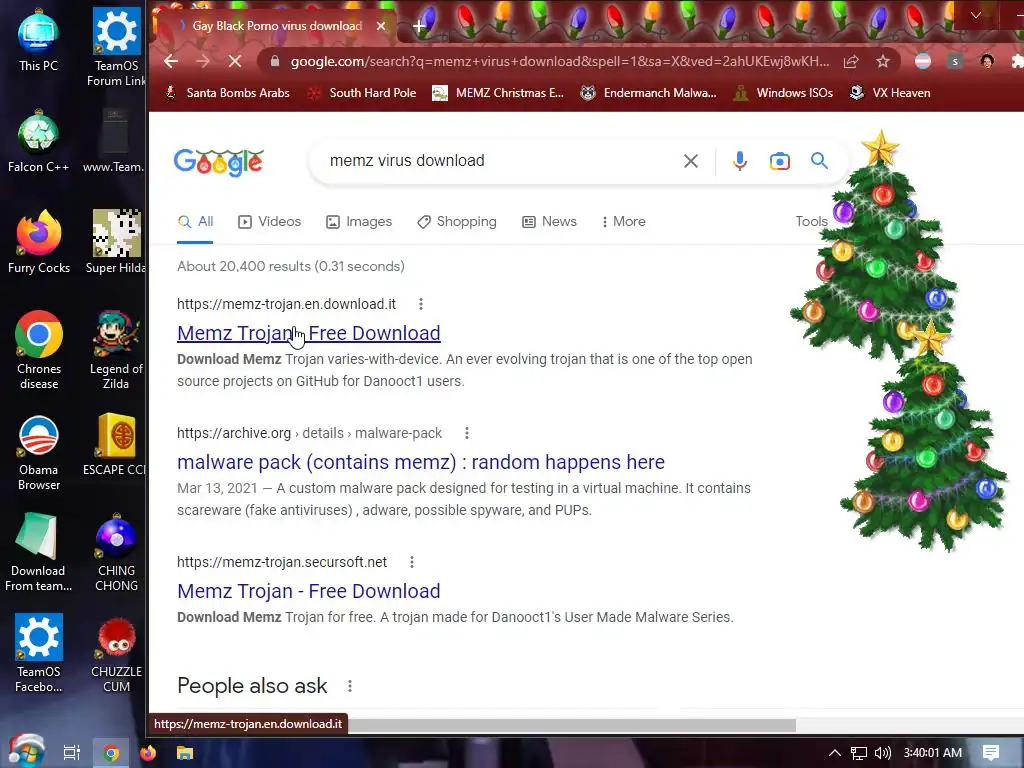Viewport: 1024px width, 768px height.
Task: Close the current Chrome tab
Action: [x=381, y=26]
